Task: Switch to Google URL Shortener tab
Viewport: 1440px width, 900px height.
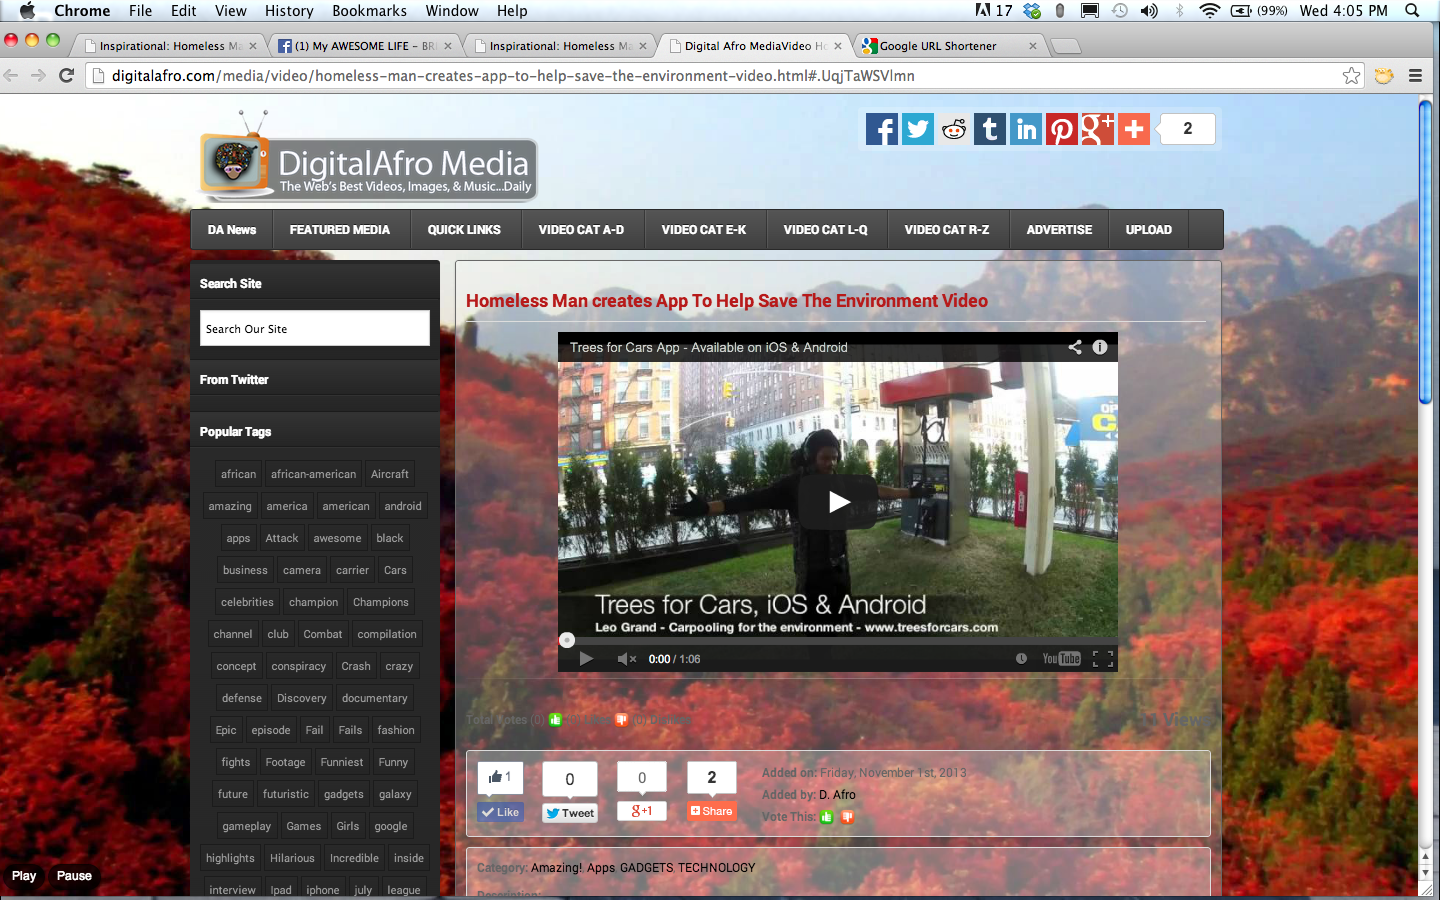Action: (x=950, y=46)
